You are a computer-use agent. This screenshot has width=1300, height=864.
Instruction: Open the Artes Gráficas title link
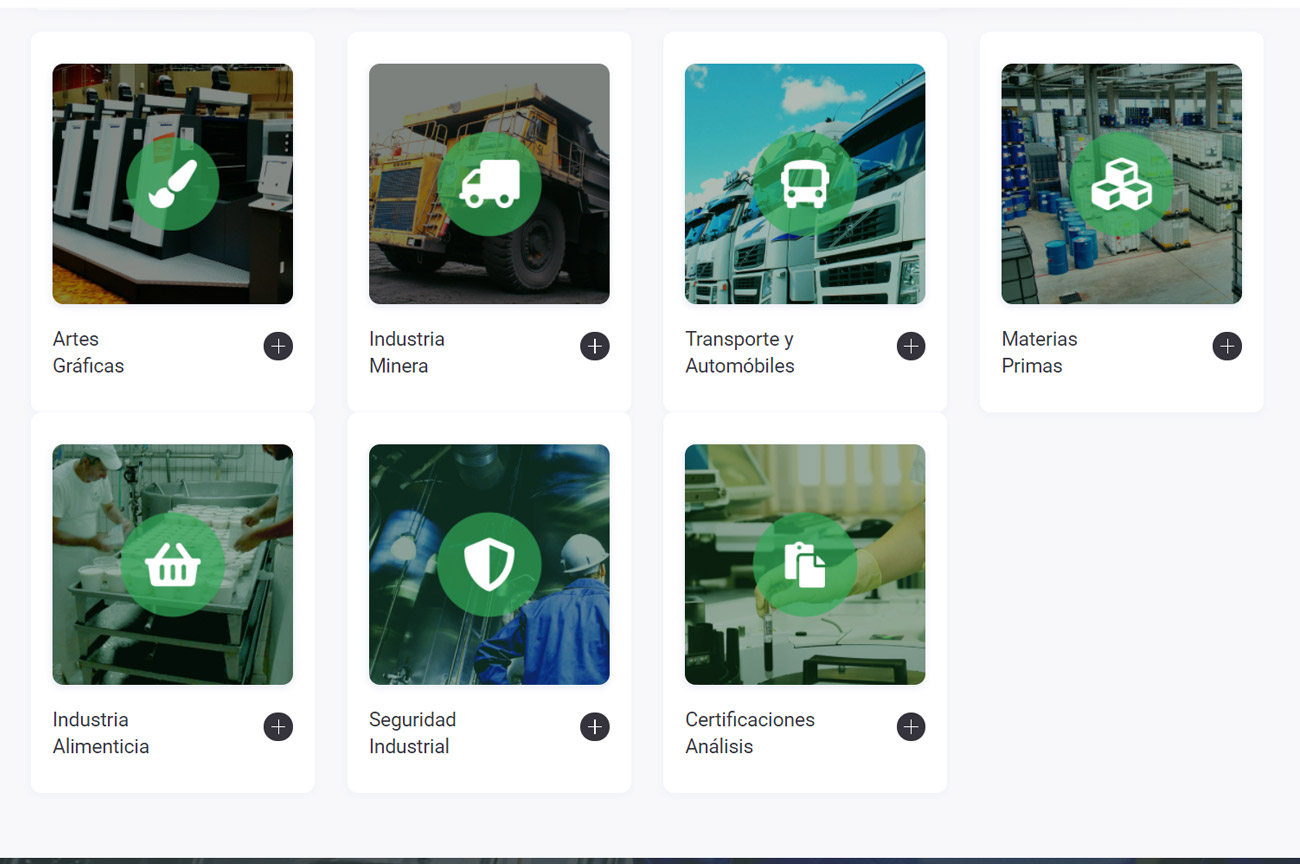tap(89, 352)
